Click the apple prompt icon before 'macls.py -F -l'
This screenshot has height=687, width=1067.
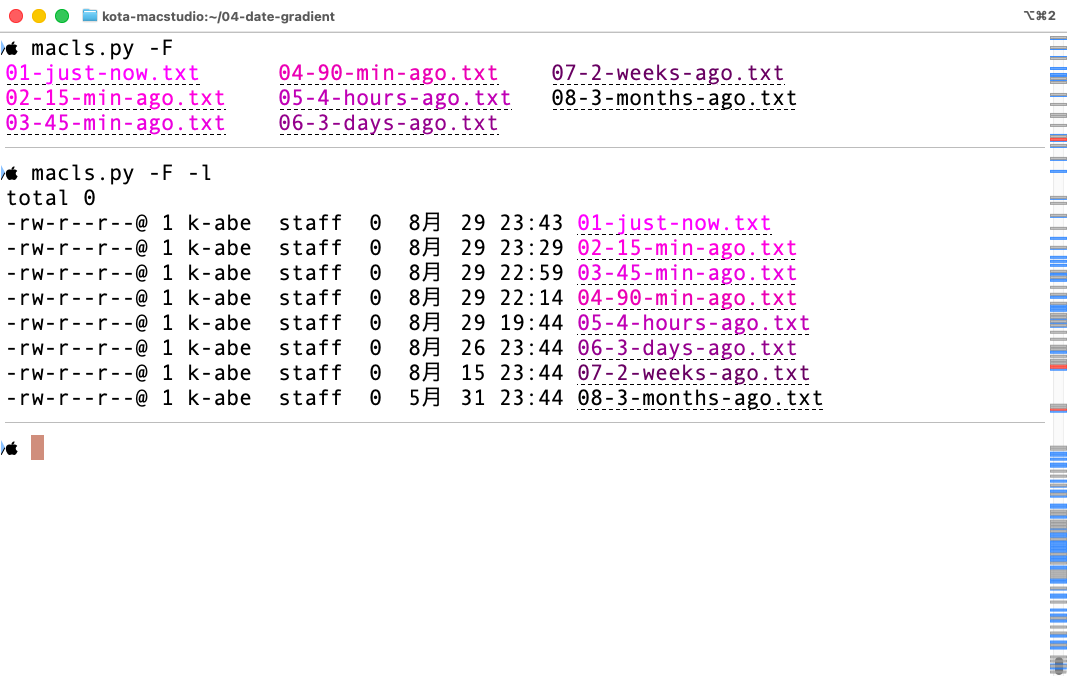click(11, 173)
